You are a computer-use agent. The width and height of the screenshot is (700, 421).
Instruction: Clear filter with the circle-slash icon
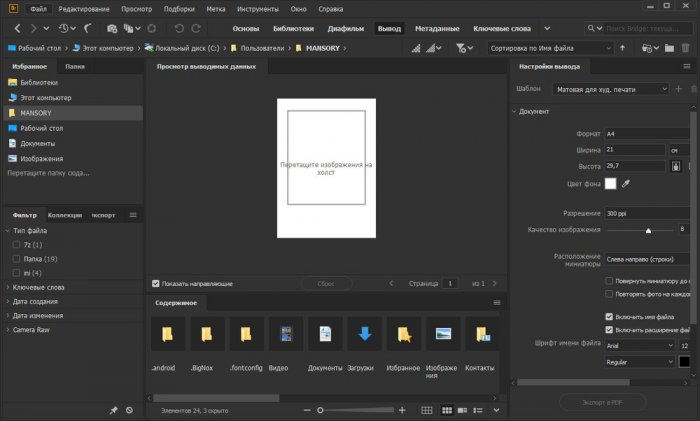(129, 410)
